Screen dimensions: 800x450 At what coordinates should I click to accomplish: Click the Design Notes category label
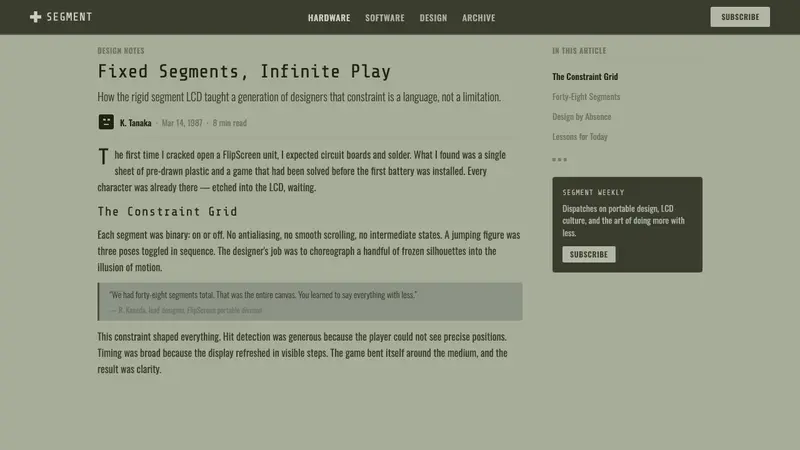click(x=121, y=51)
